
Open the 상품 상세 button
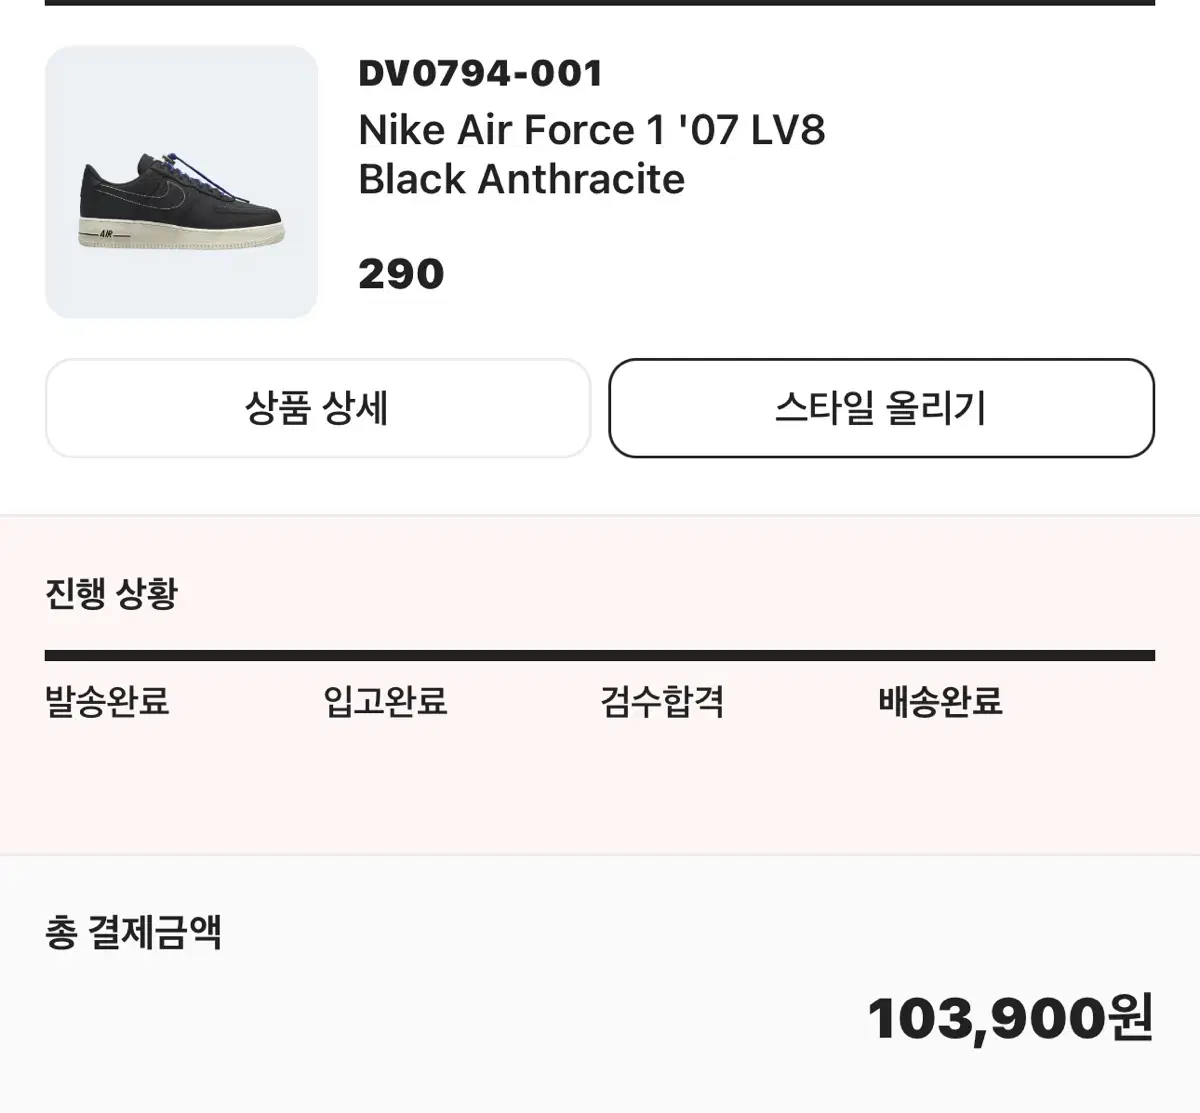coord(318,408)
